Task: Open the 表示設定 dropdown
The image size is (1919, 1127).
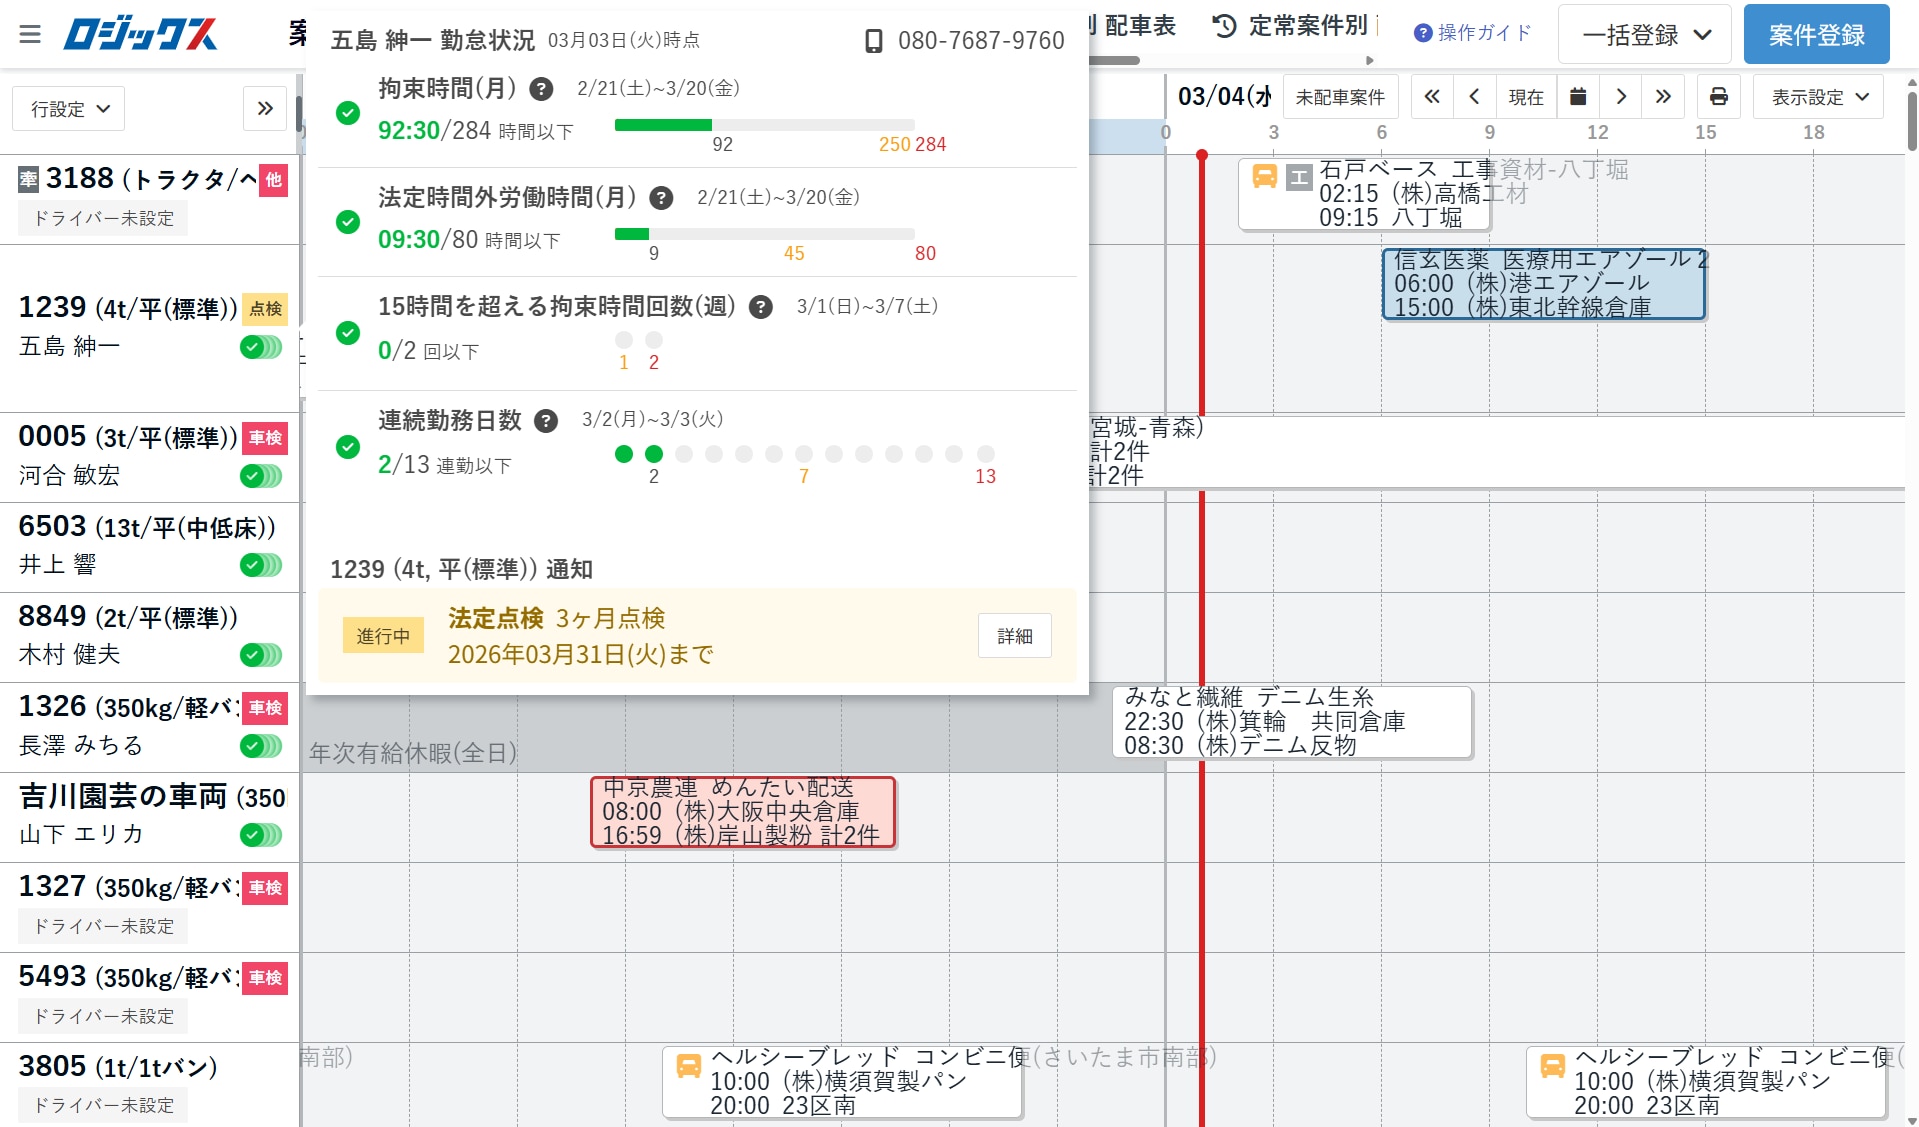Action: pyautogui.click(x=1818, y=97)
